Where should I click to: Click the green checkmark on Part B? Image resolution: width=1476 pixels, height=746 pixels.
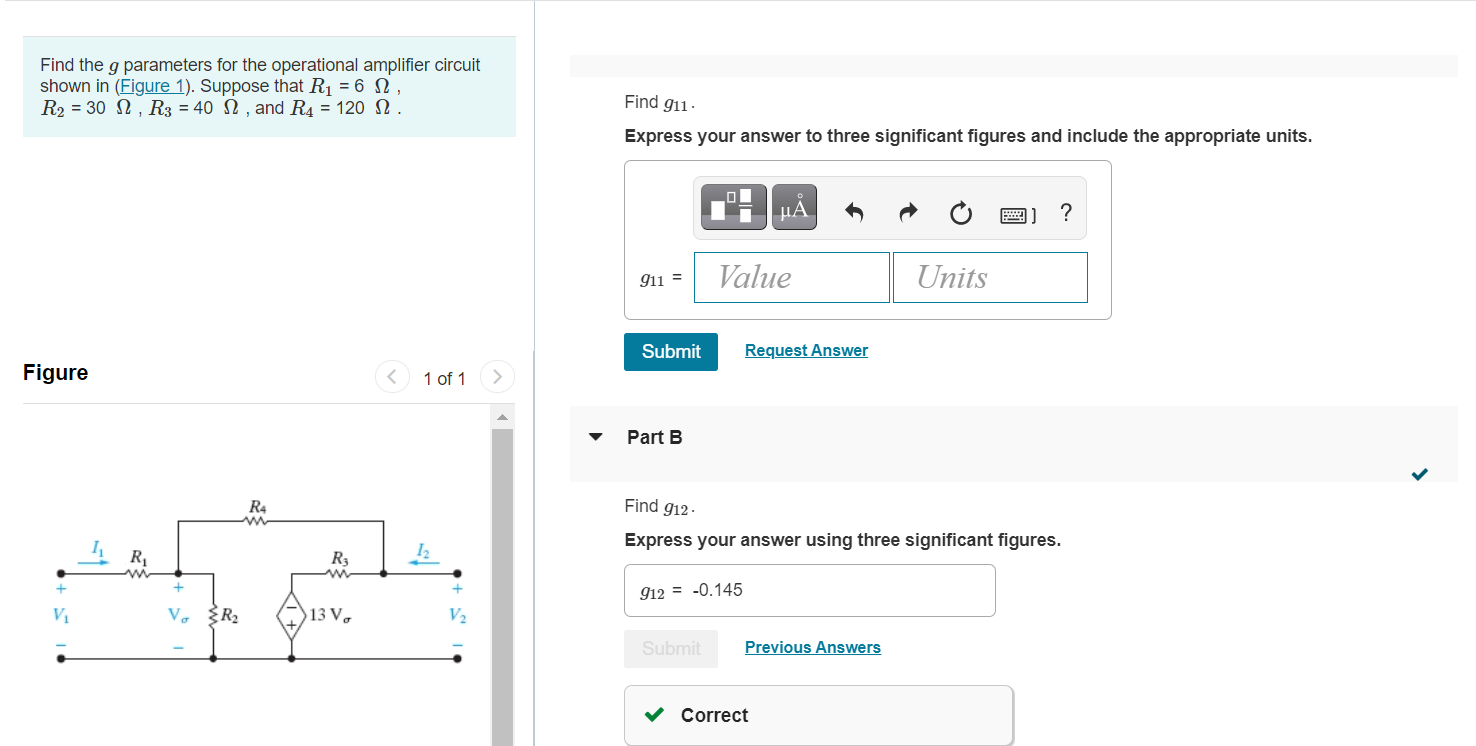pyautogui.click(x=1419, y=475)
